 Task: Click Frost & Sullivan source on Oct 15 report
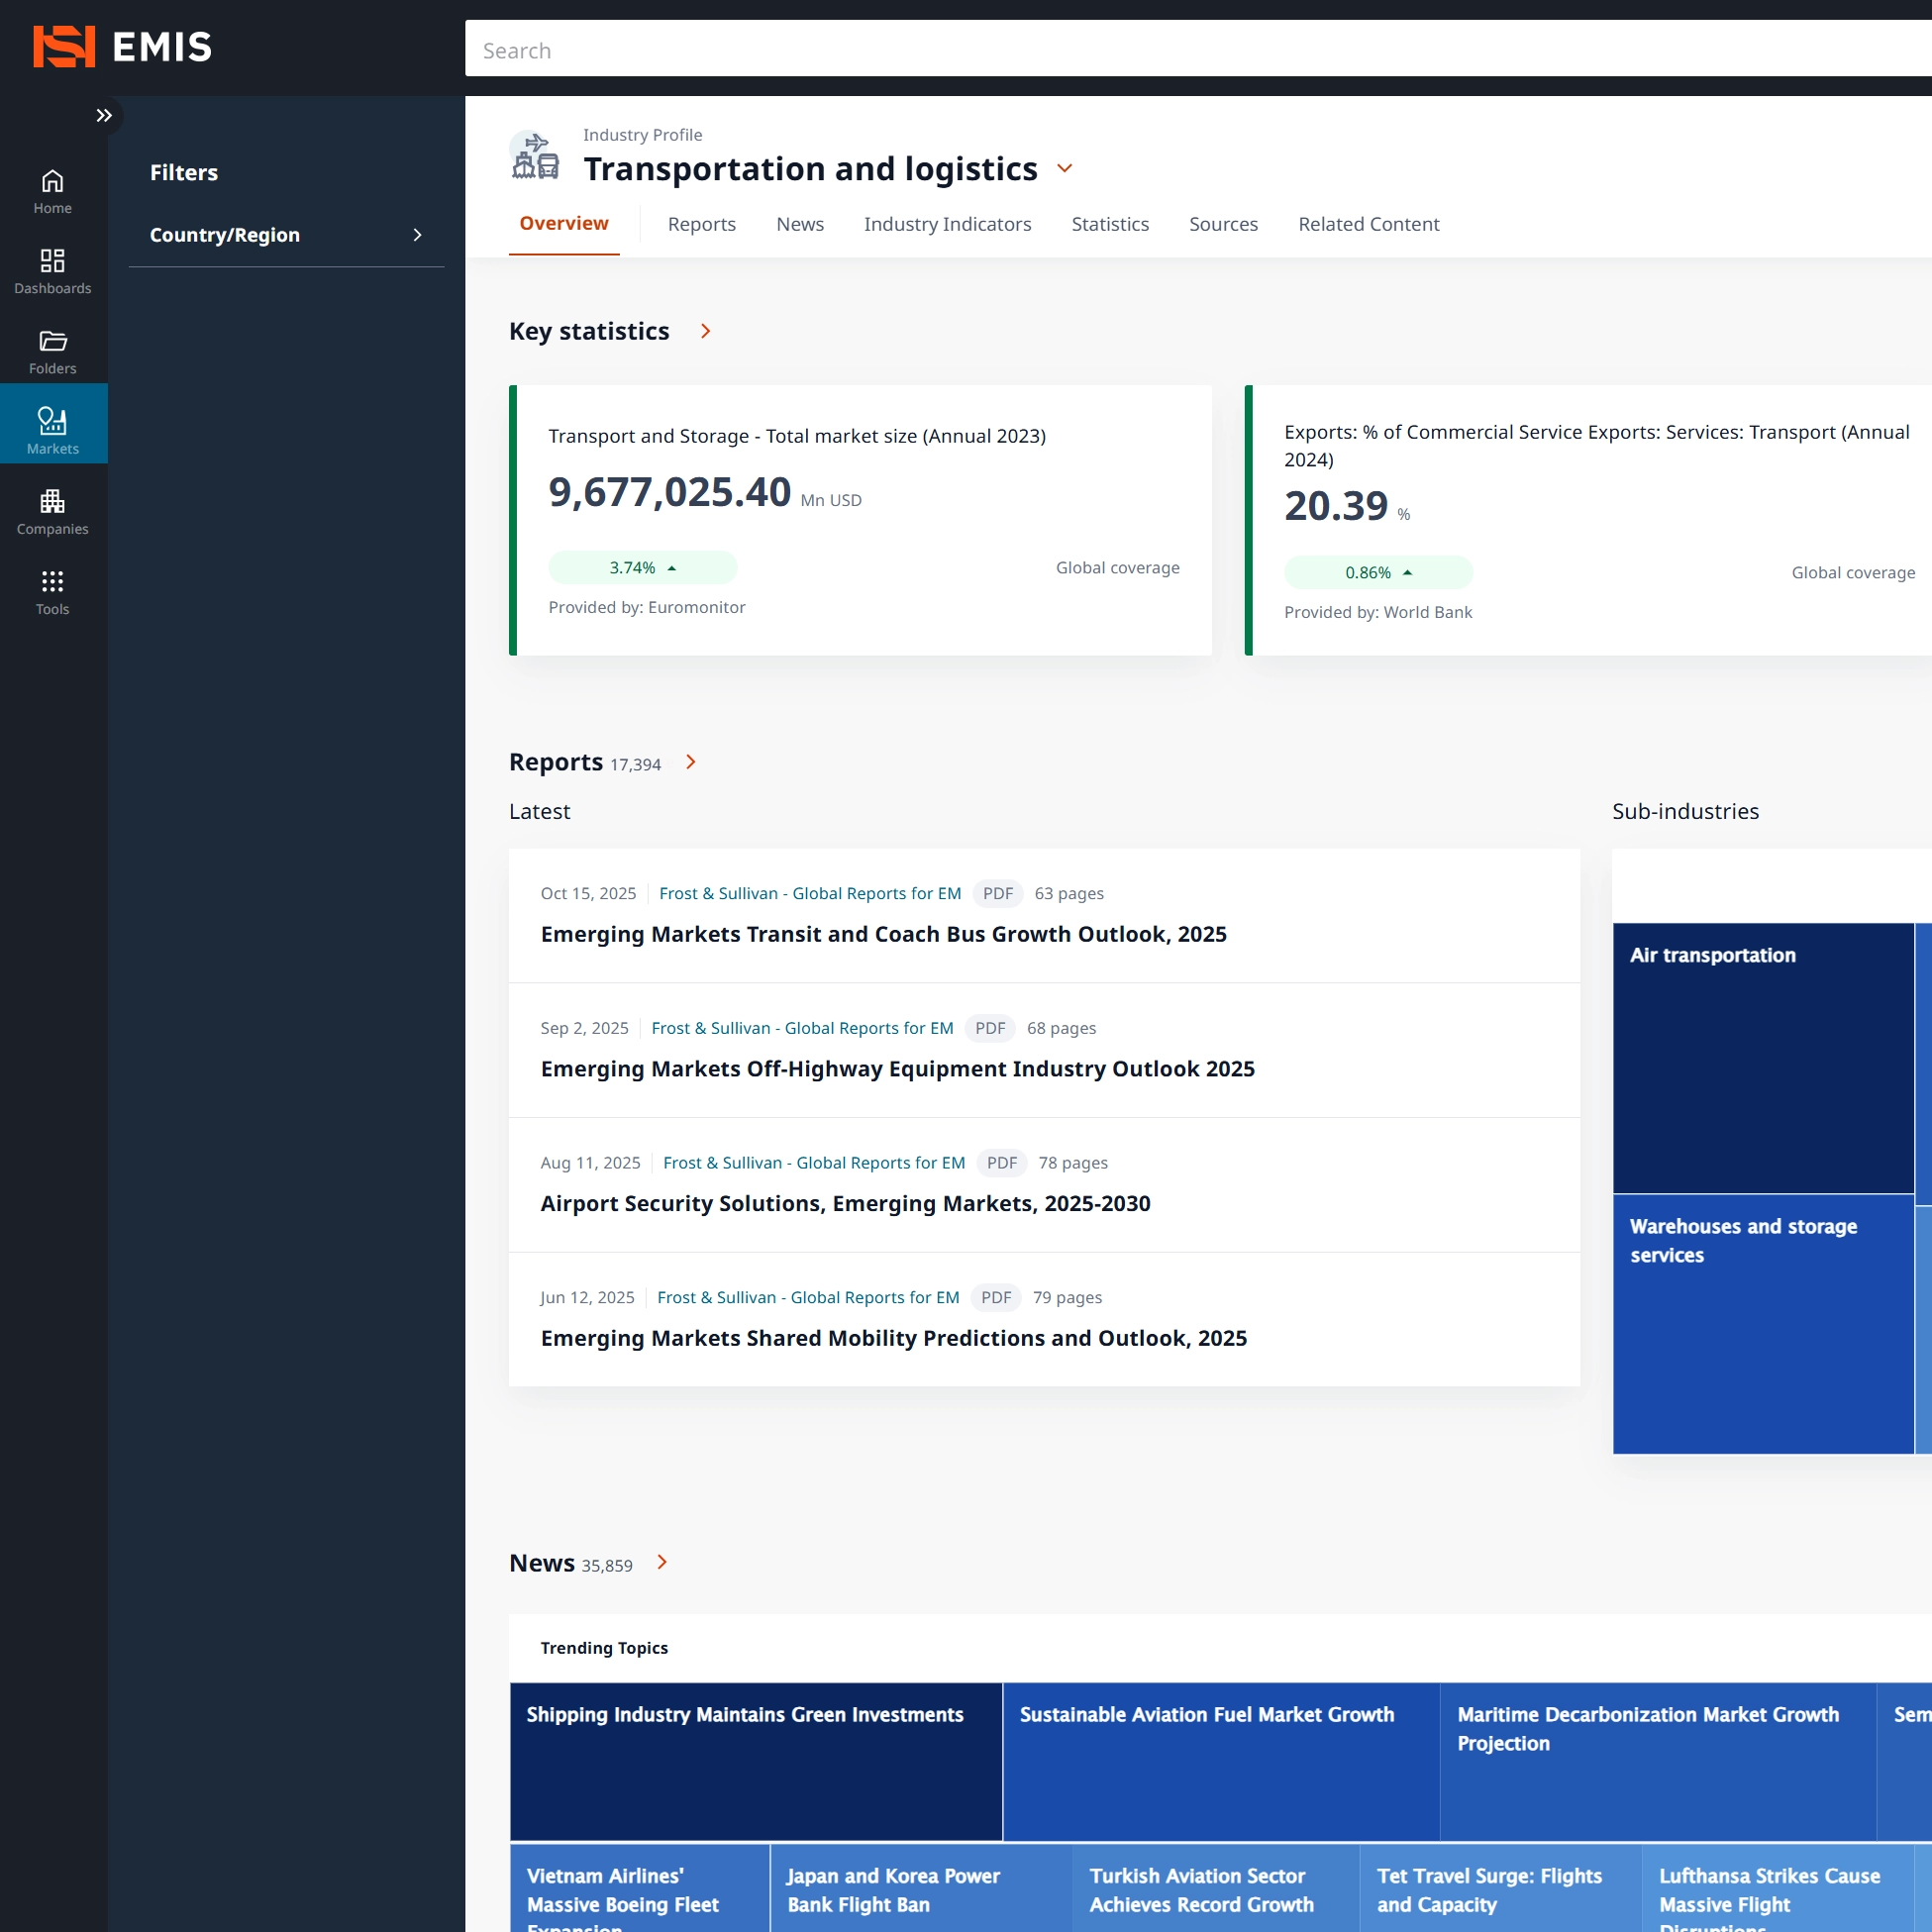tap(809, 893)
